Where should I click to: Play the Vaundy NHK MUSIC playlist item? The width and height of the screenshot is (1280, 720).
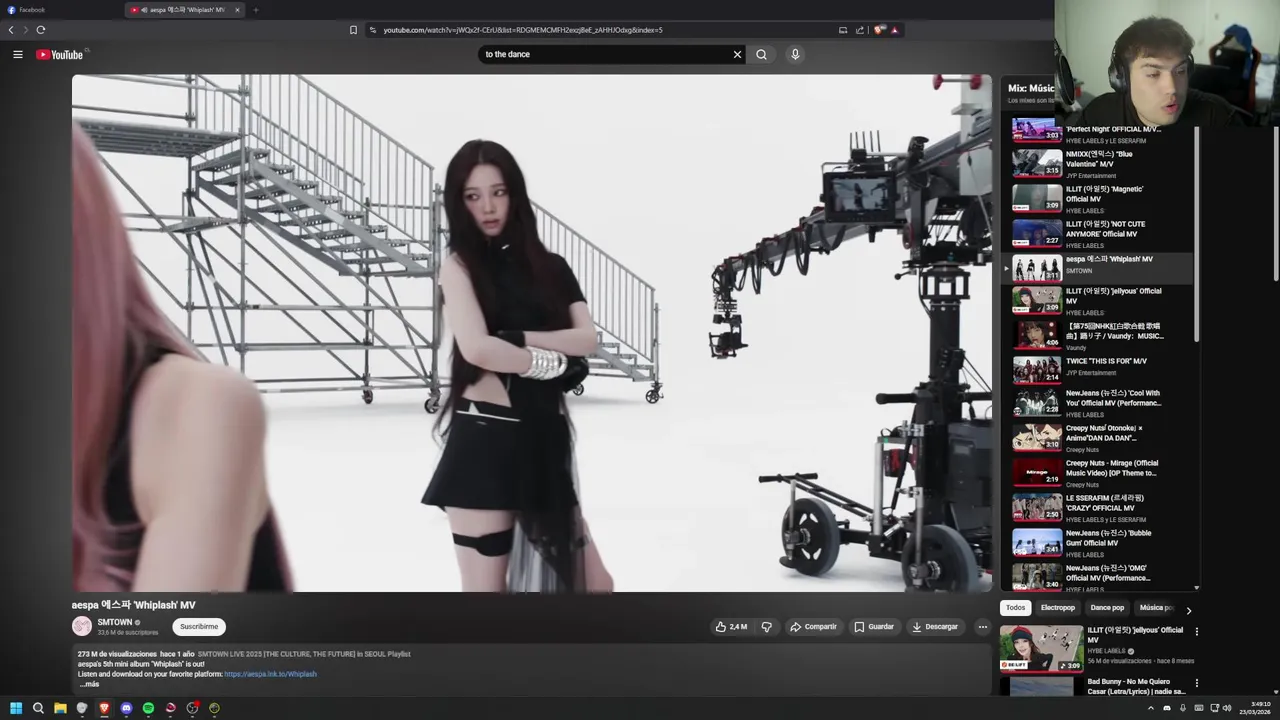(1100, 335)
